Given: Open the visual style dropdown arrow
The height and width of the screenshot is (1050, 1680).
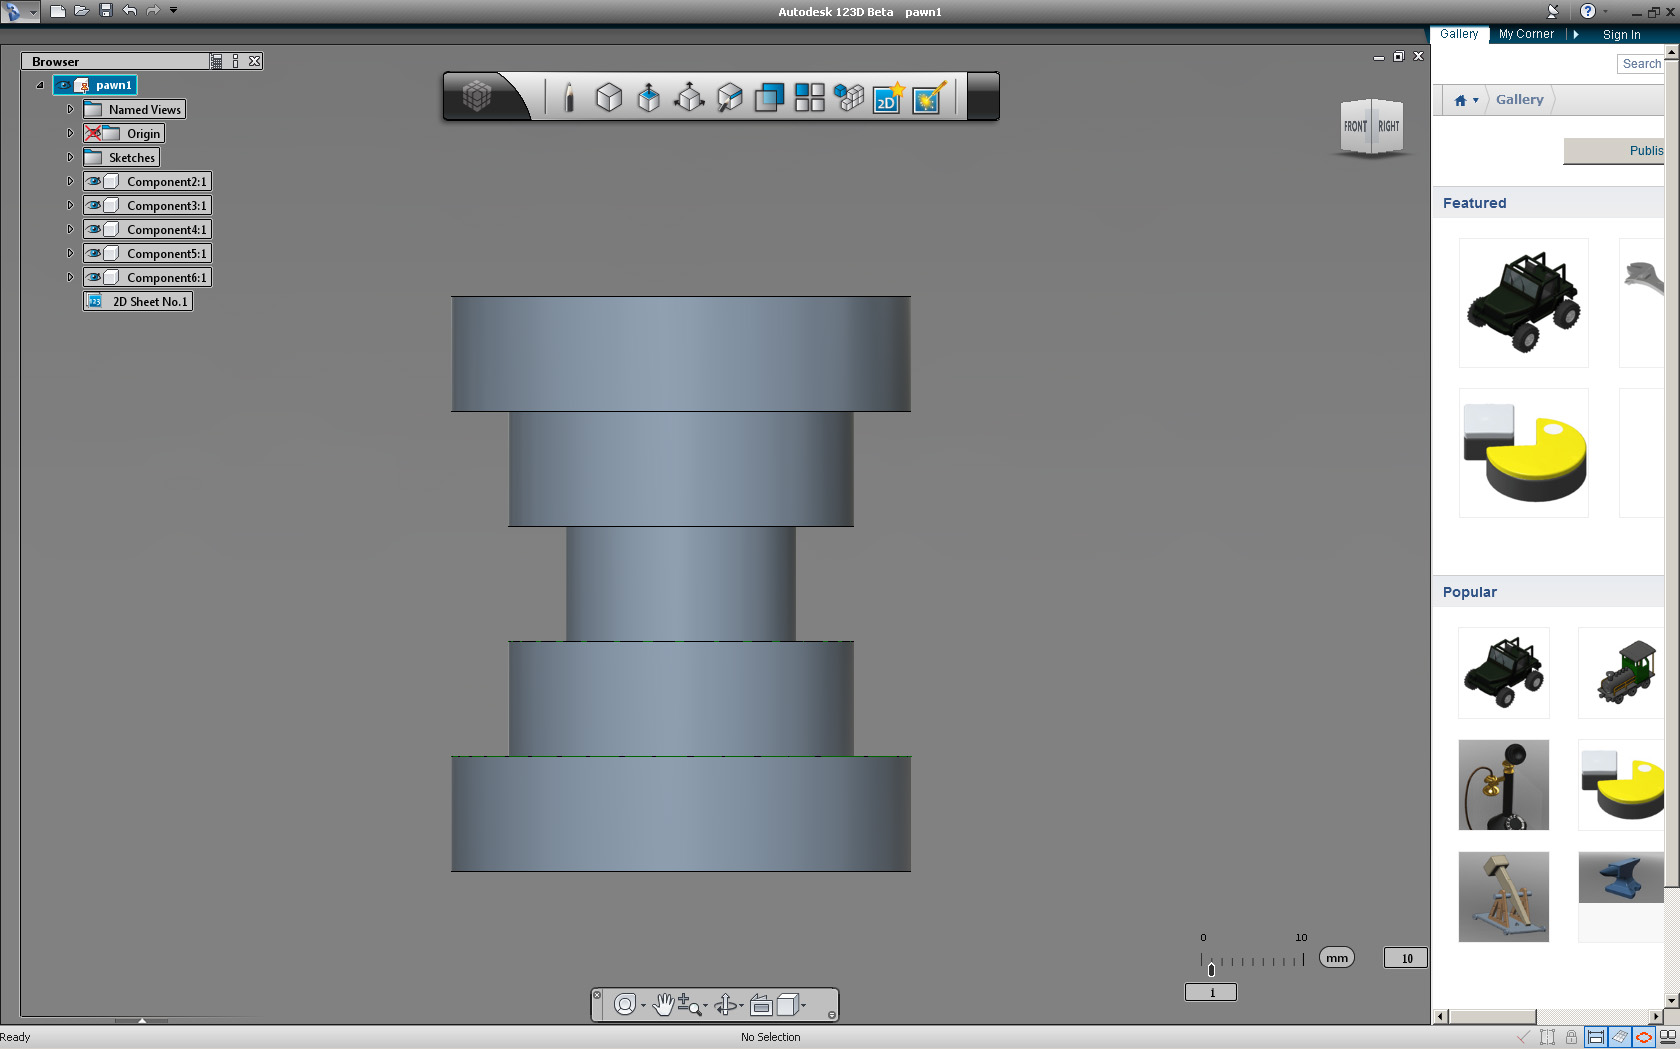Looking at the screenshot, I should 803,1006.
